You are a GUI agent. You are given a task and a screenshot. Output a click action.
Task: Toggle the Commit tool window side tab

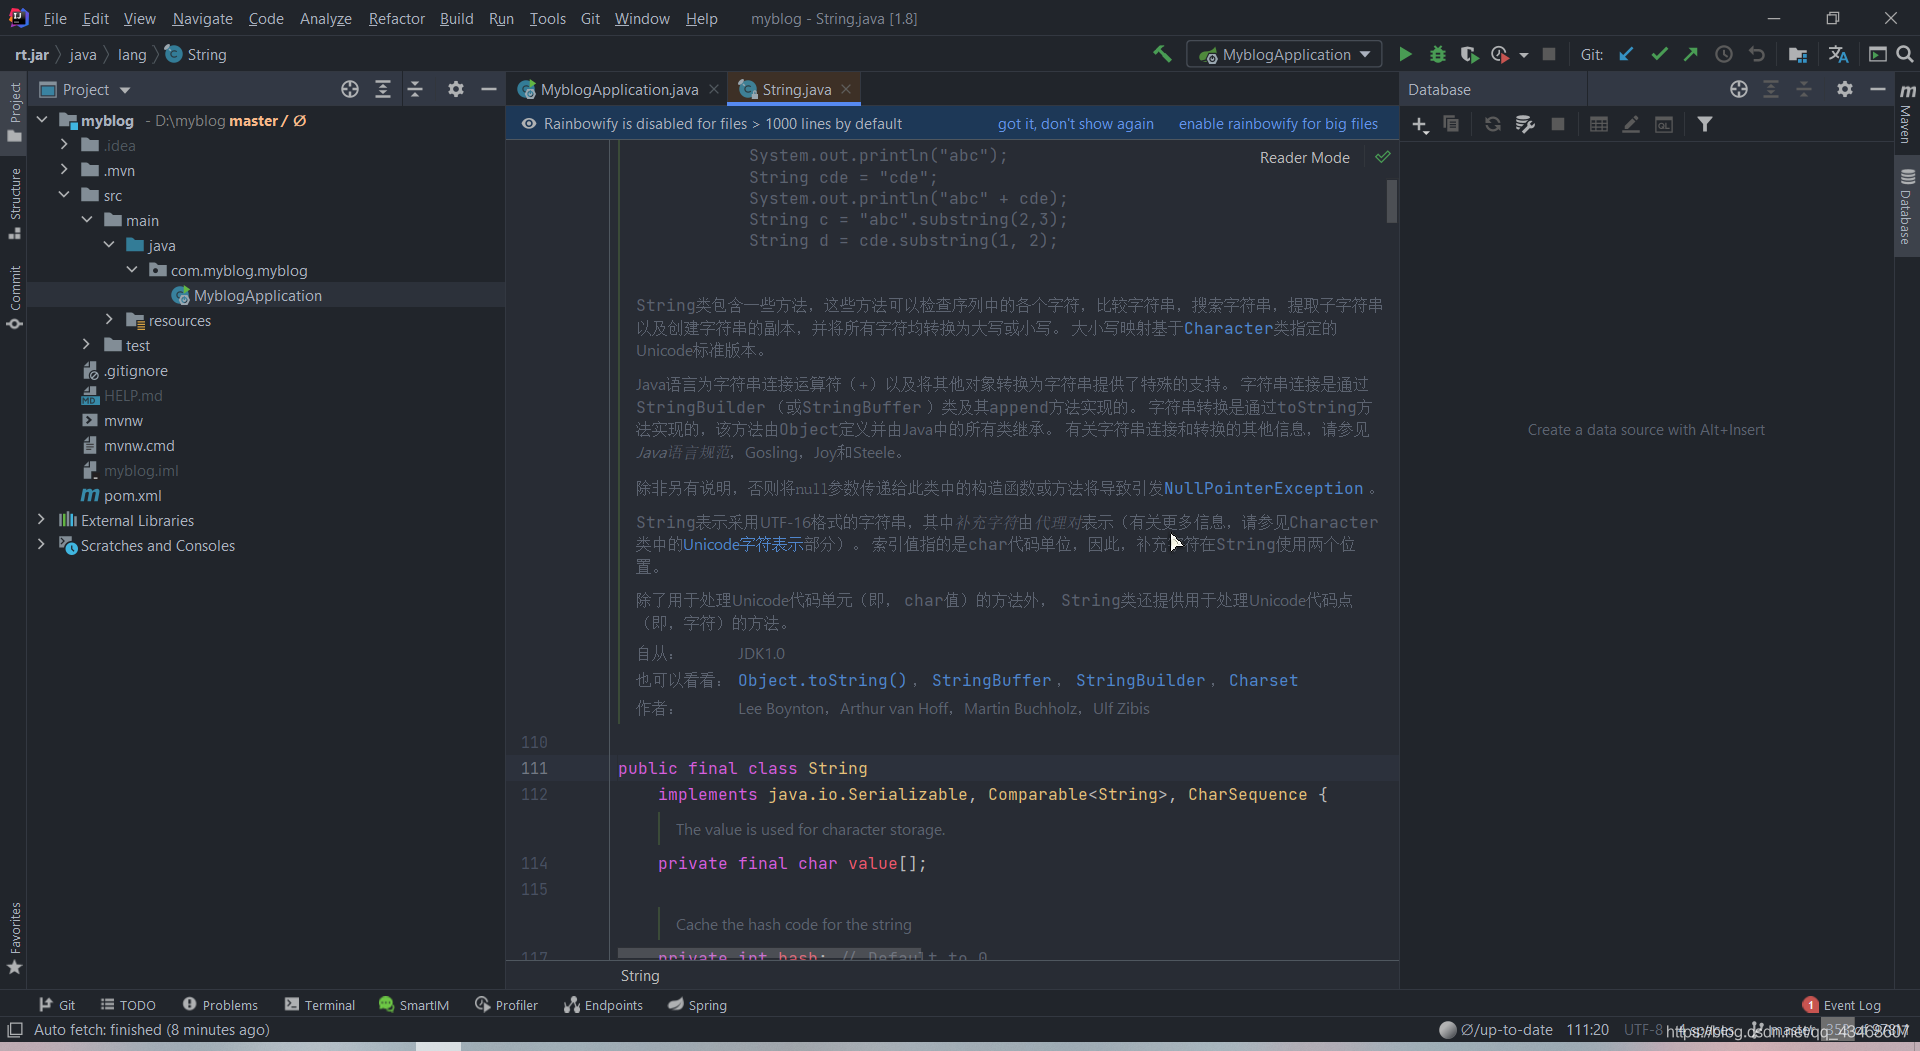pos(14,298)
